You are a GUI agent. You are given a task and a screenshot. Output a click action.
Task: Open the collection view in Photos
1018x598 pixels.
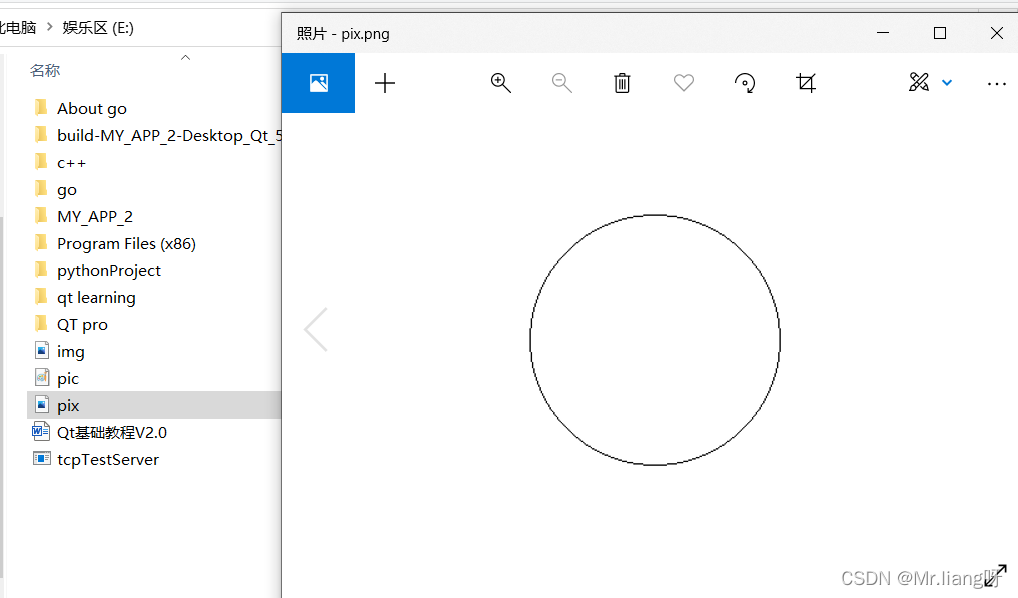tap(318, 83)
